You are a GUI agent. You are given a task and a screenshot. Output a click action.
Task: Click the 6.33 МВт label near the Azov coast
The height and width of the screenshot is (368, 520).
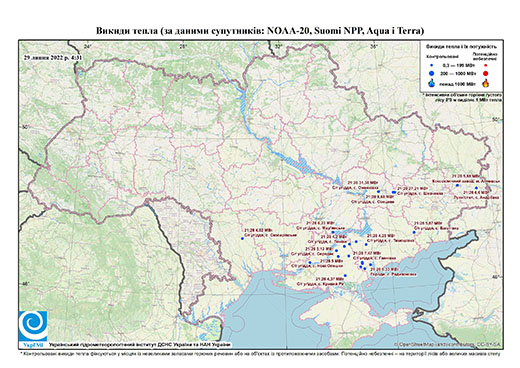click(384, 269)
